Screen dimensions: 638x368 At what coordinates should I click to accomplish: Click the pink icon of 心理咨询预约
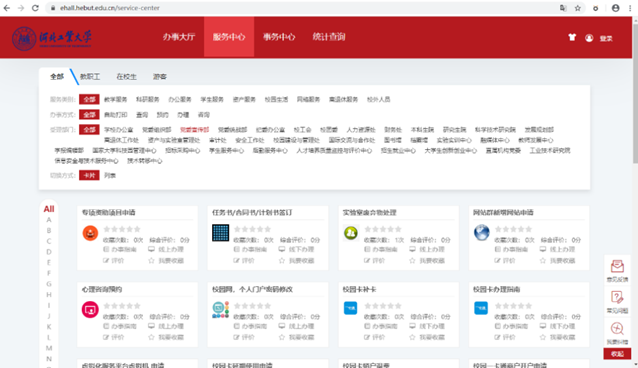pos(90,310)
